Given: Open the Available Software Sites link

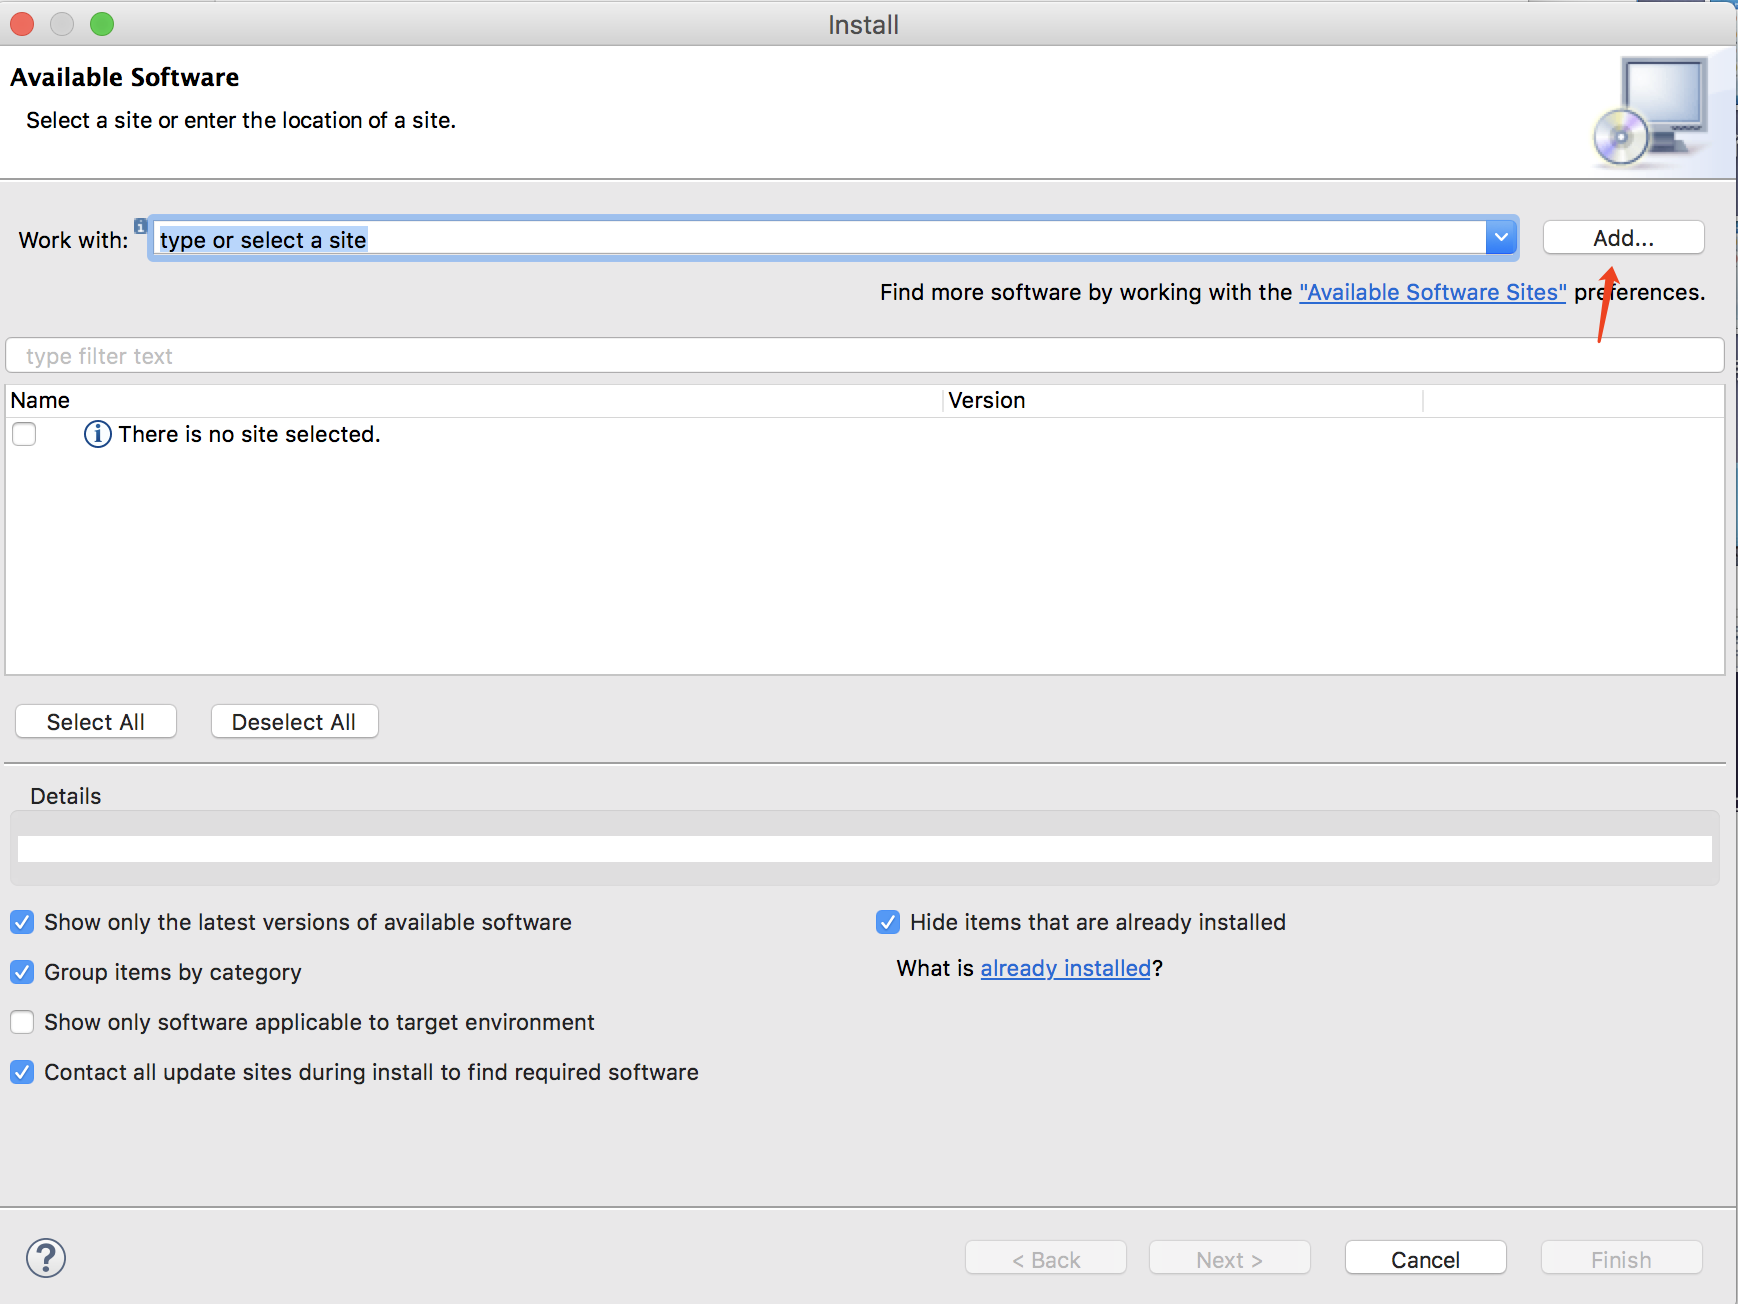Looking at the screenshot, I should (1431, 292).
